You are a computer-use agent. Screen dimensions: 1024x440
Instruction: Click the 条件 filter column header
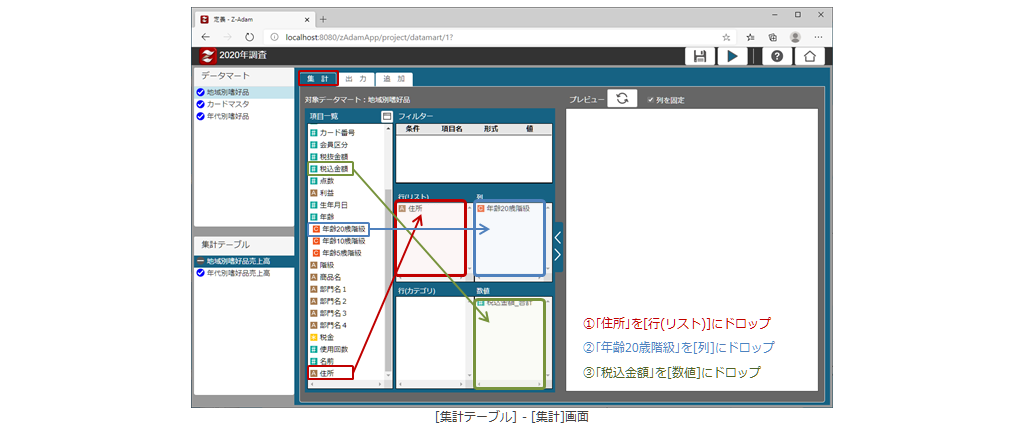pyautogui.click(x=413, y=129)
